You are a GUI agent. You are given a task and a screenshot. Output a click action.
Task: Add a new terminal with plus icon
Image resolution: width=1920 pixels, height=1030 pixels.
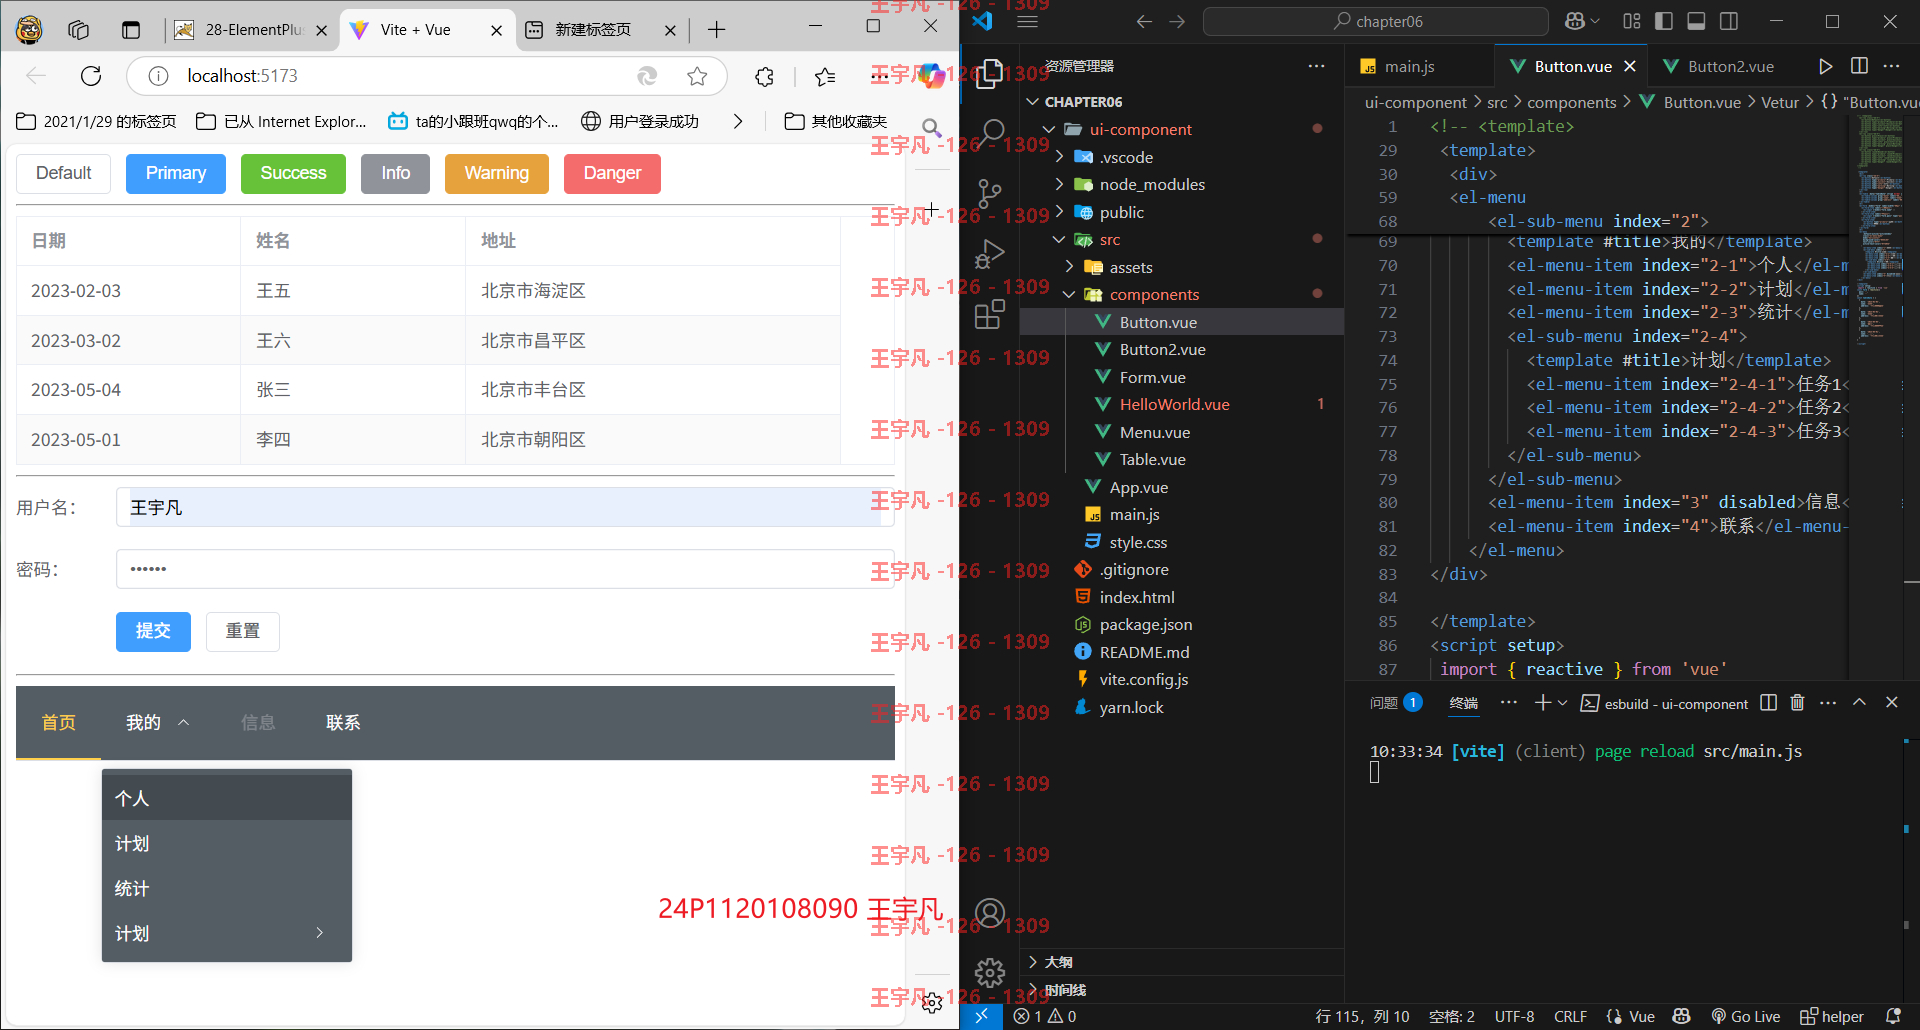tap(1543, 703)
